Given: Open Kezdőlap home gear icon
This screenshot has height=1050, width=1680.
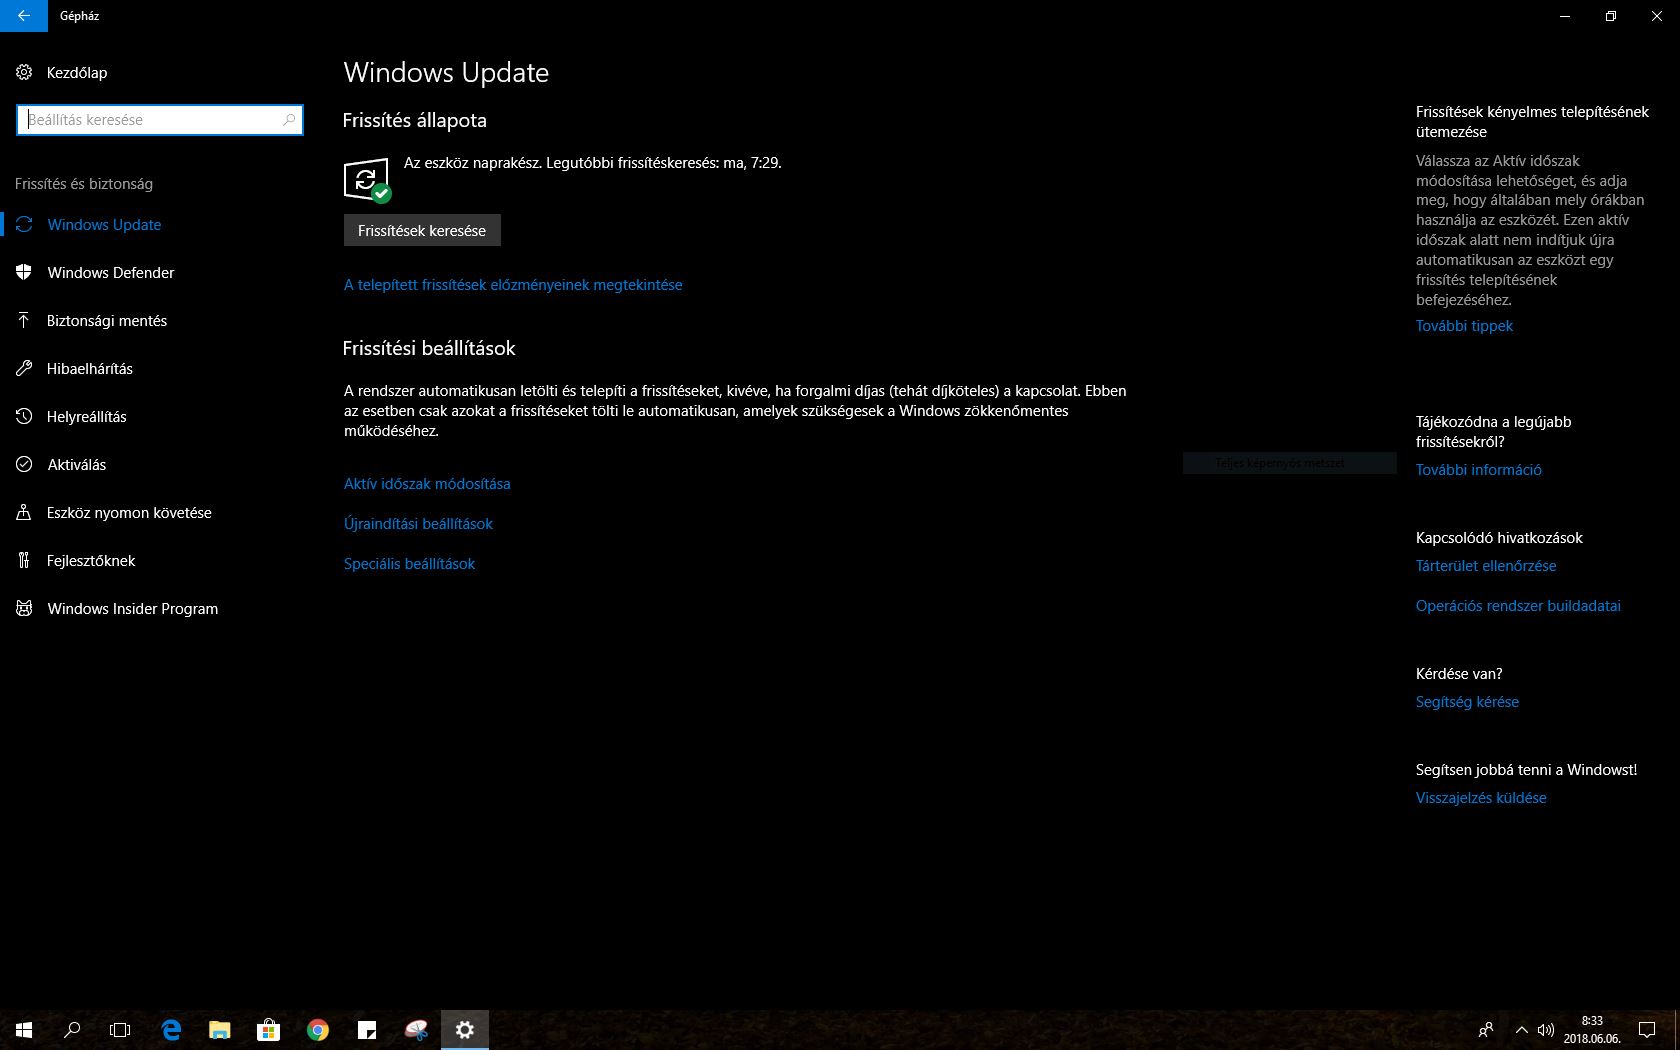Looking at the screenshot, I should click(x=24, y=72).
